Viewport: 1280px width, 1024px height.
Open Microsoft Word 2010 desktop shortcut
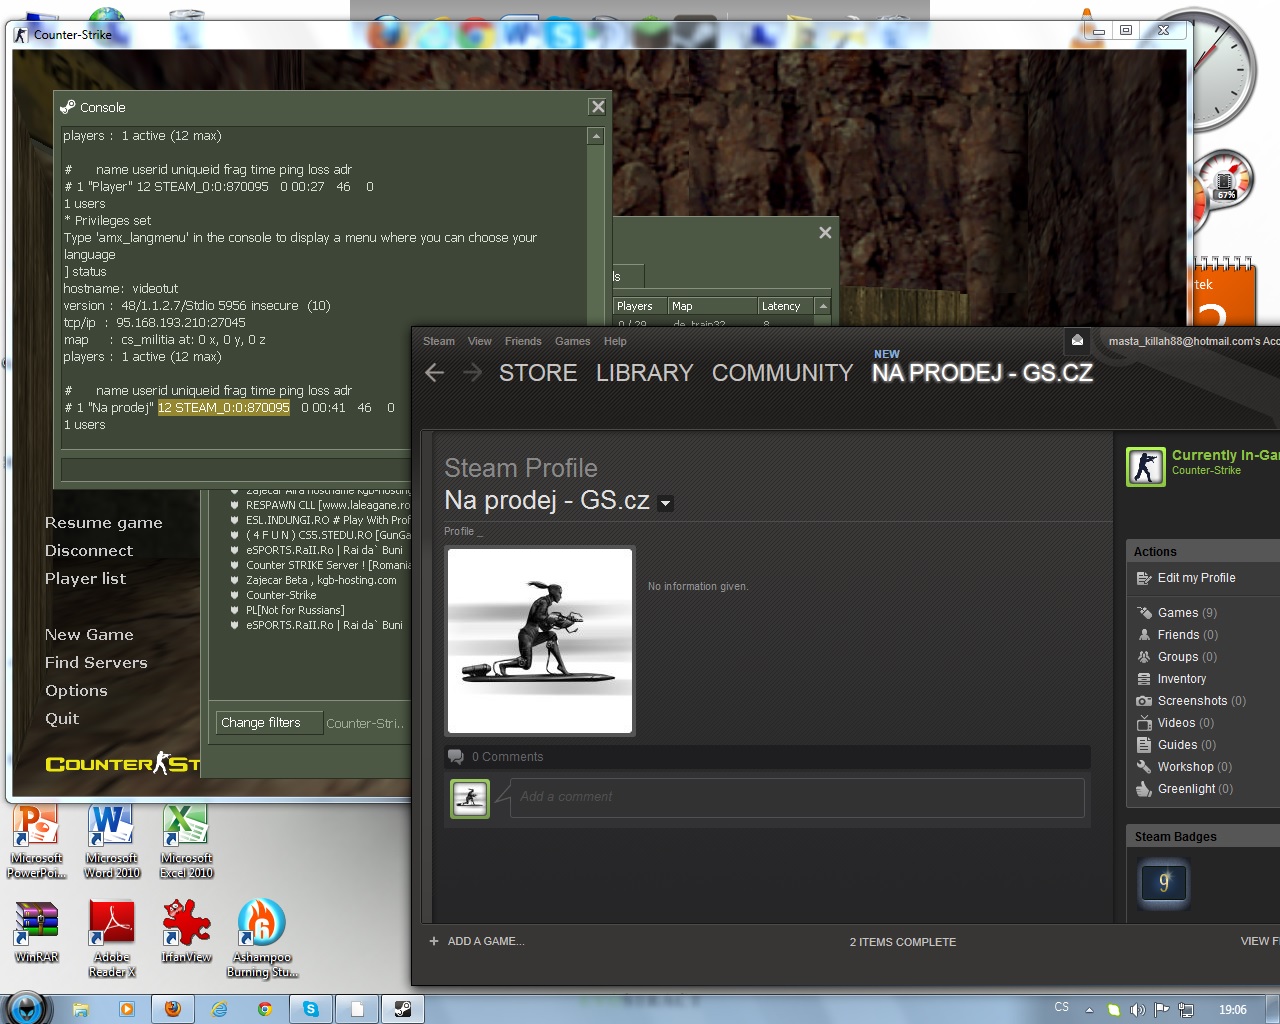point(111,840)
